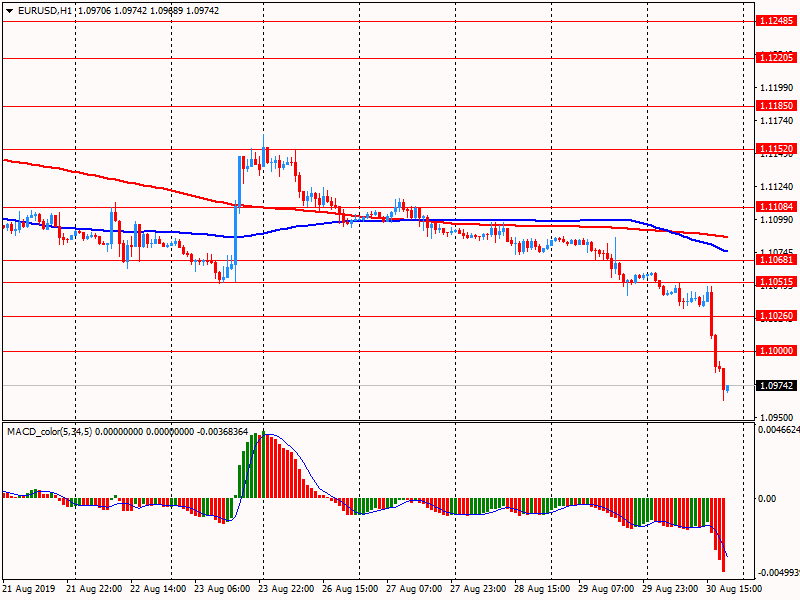Click the 0.00 MACD scale value
The width and height of the screenshot is (800, 600).
[767, 498]
